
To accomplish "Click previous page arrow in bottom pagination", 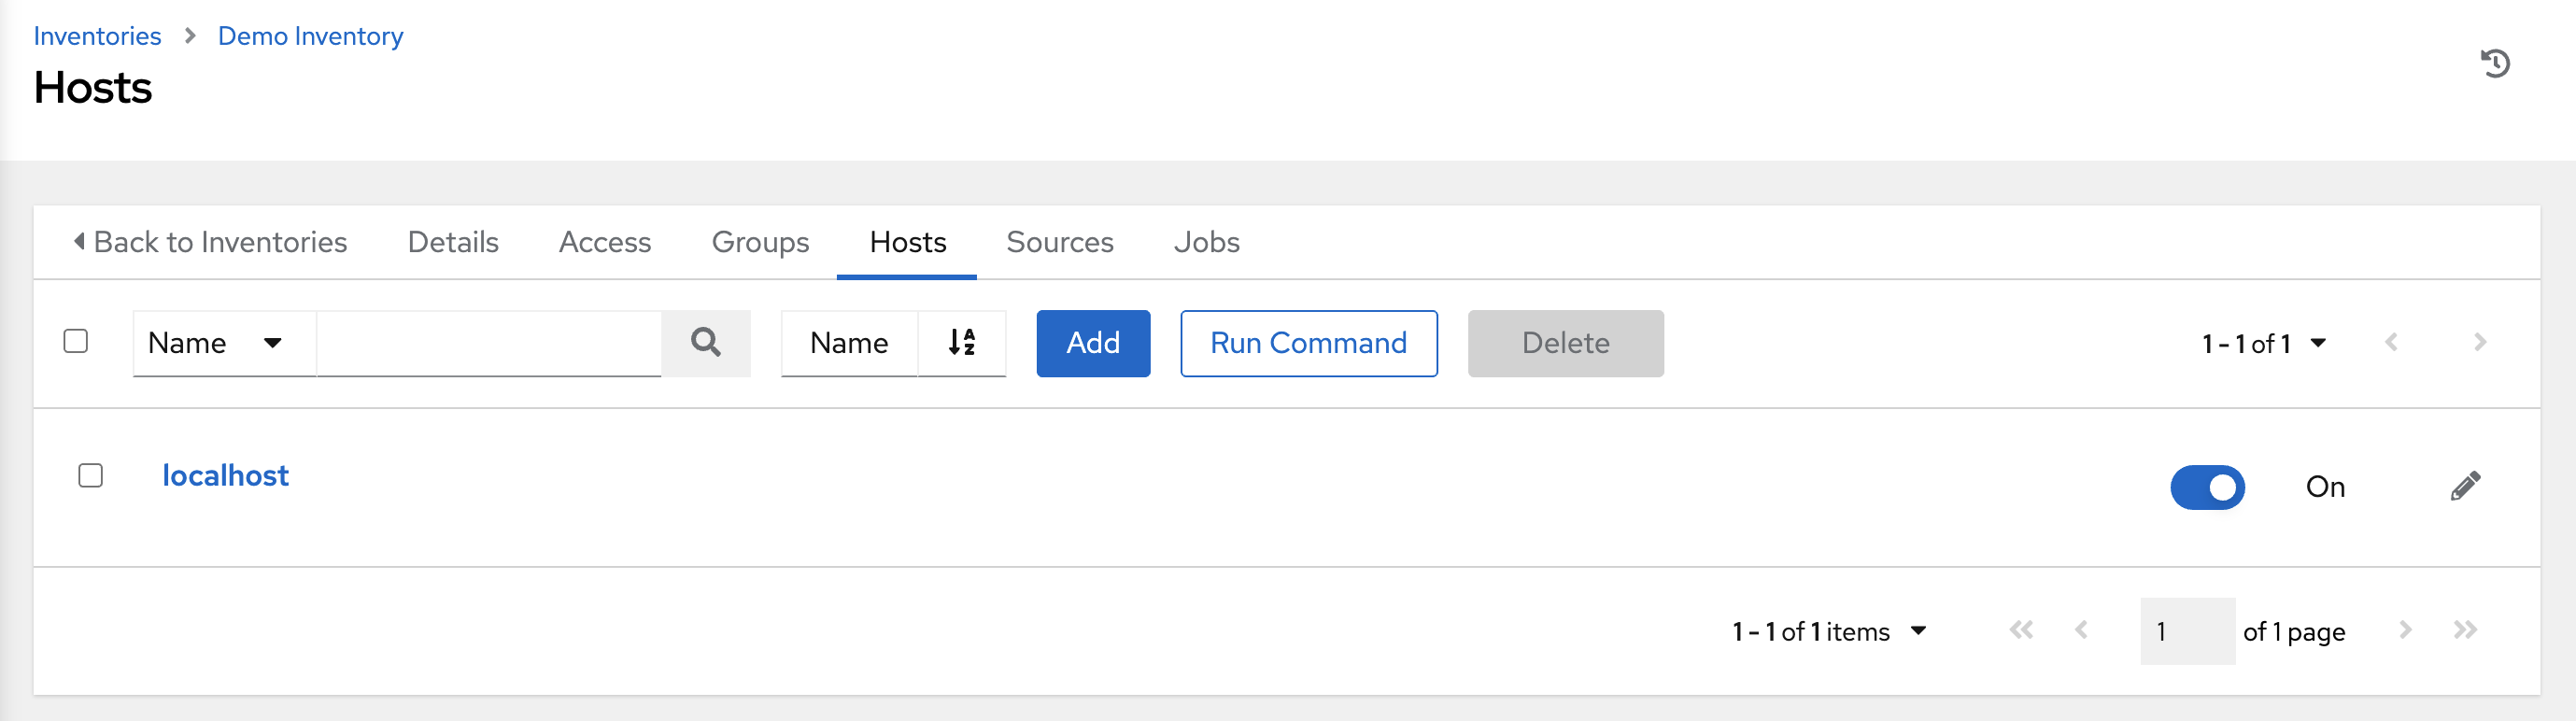I will tap(2082, 630).
